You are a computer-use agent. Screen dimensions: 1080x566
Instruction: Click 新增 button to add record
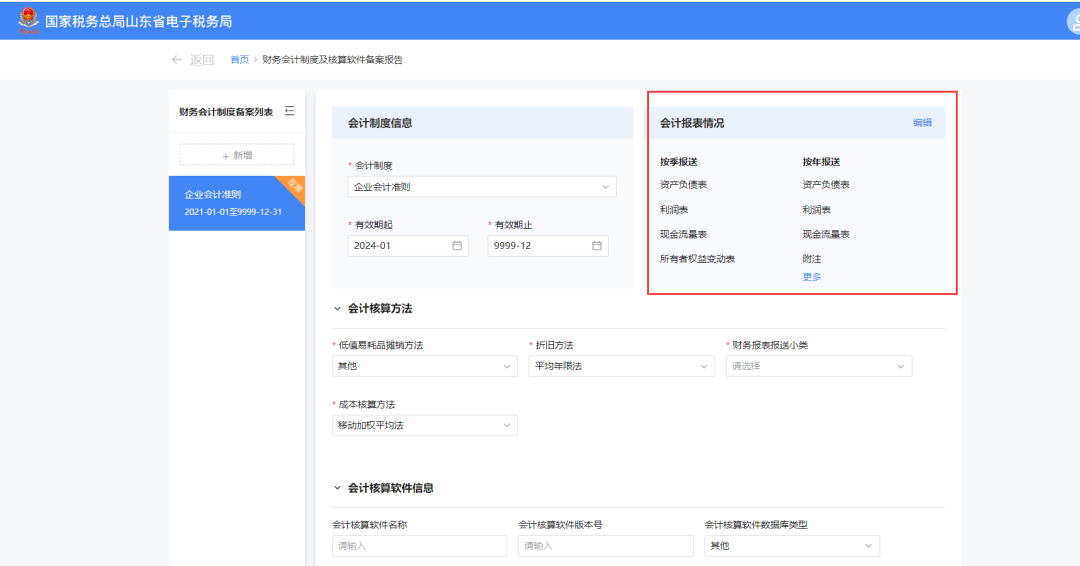237,155
